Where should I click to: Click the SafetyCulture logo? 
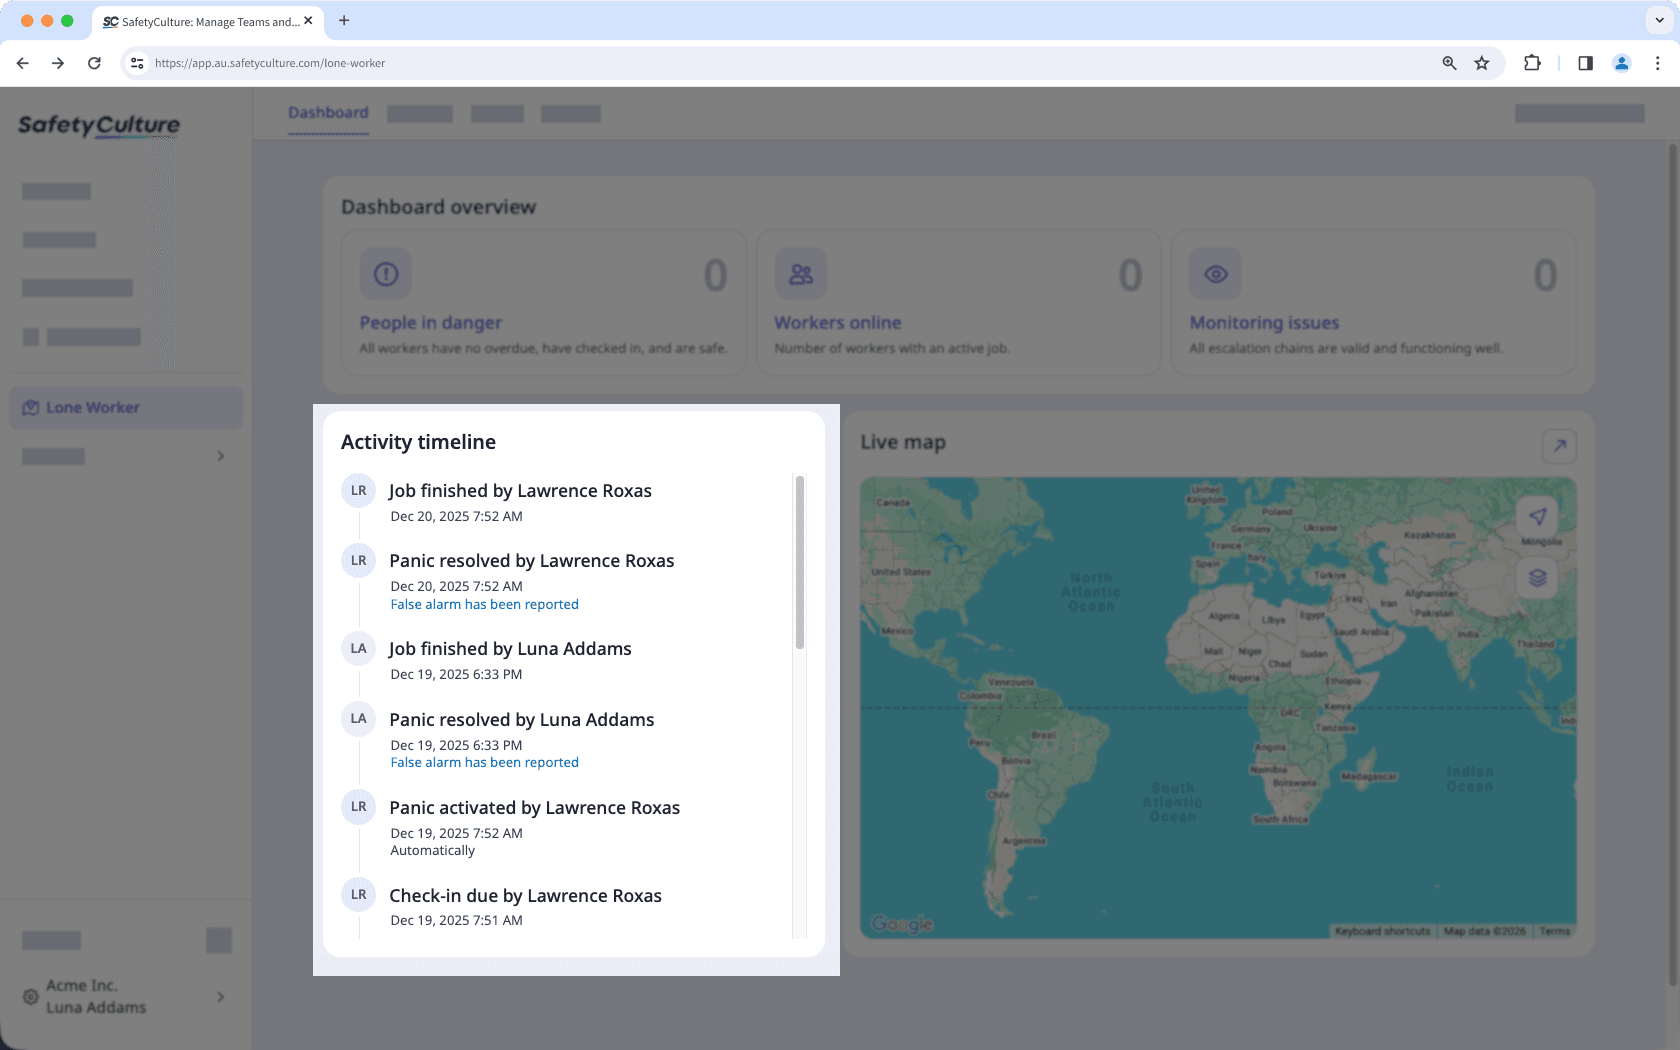pos(98,126)
